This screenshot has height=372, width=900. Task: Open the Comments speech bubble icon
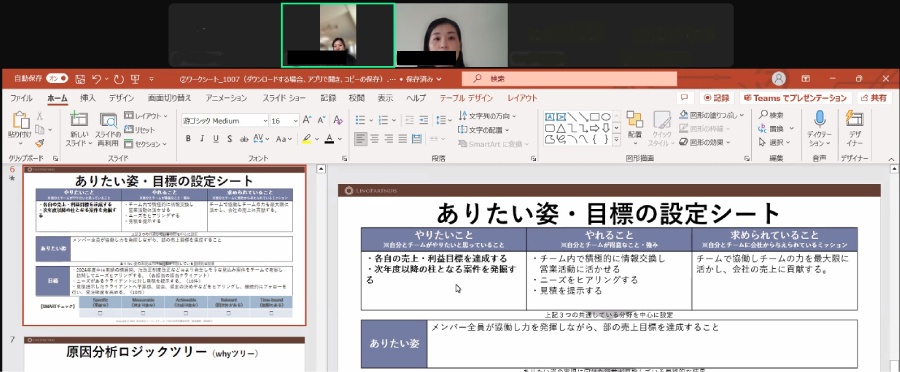(x=684, y=98)
